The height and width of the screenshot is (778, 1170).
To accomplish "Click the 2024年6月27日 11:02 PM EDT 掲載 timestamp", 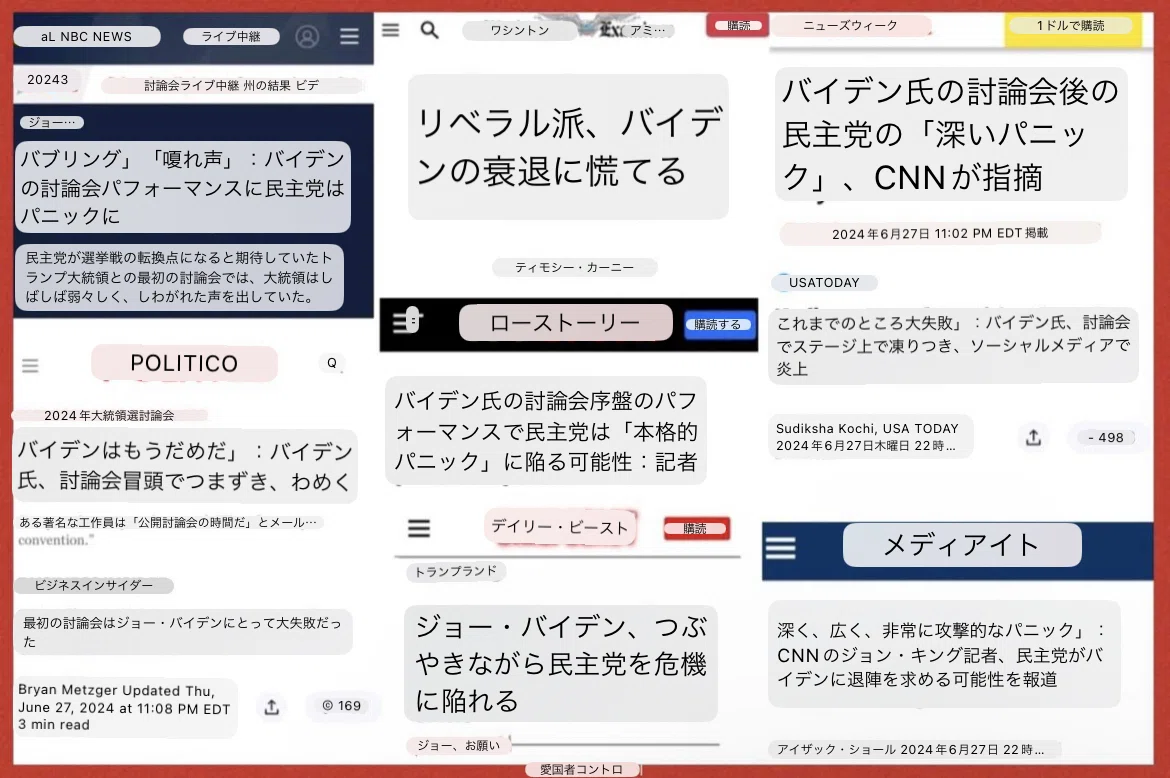I will 940,233.
